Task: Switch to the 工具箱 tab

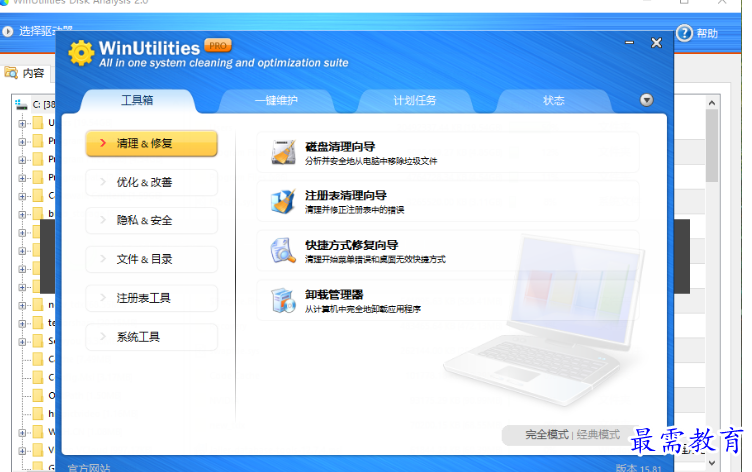Action: point(138,100)
